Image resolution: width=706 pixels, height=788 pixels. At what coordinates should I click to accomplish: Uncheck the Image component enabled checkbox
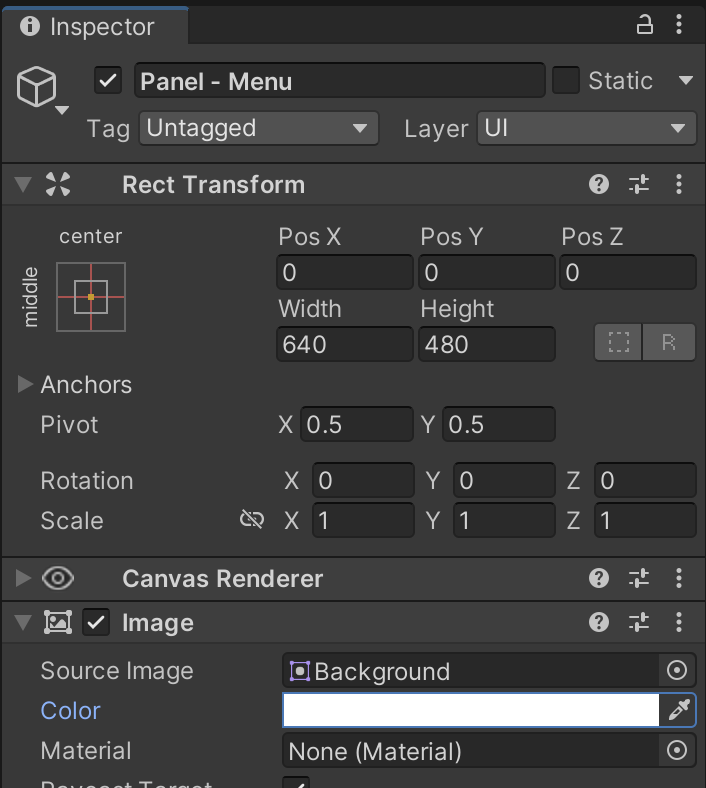[x=96, y=623]
